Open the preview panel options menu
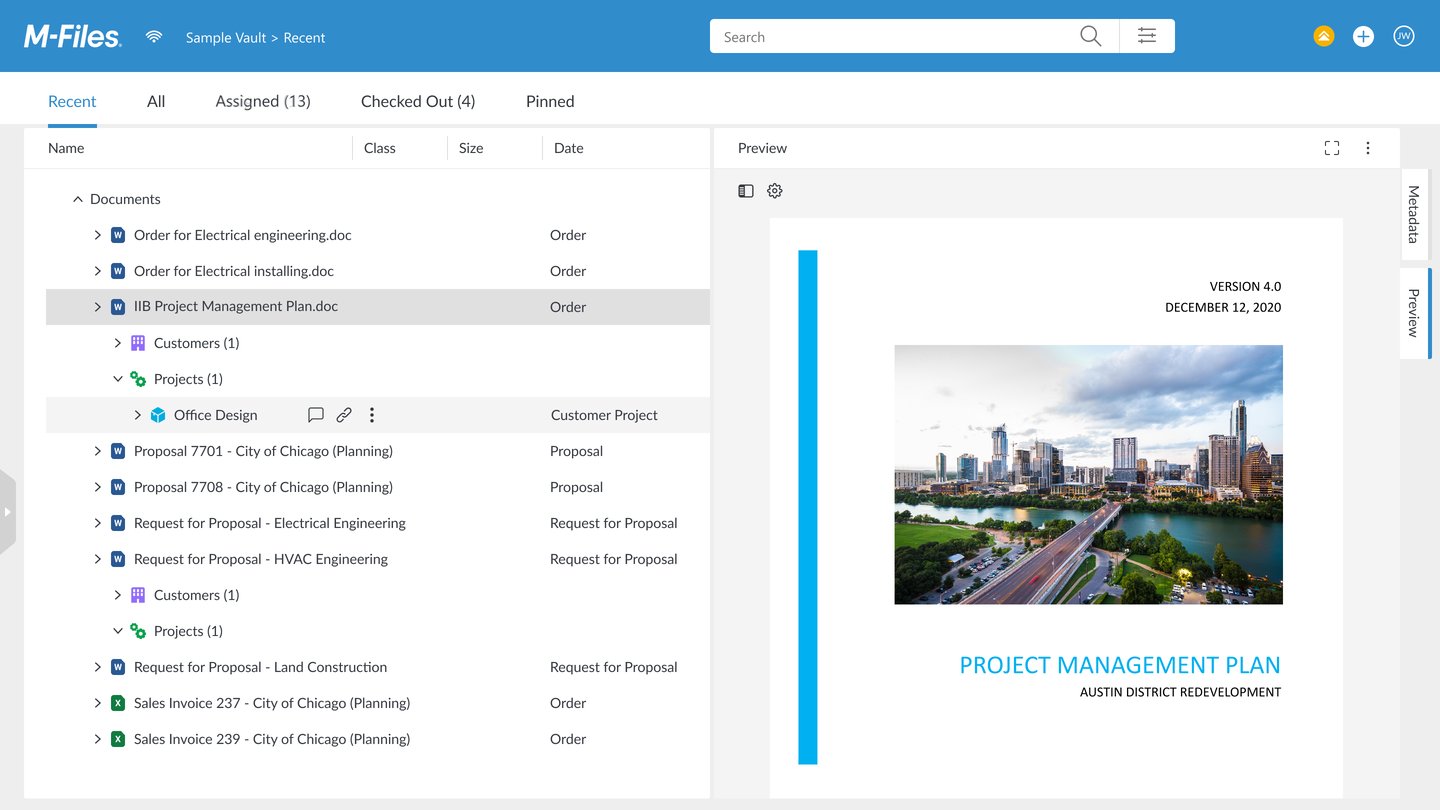1440x810 pixels. click(x=1368, y=147)
